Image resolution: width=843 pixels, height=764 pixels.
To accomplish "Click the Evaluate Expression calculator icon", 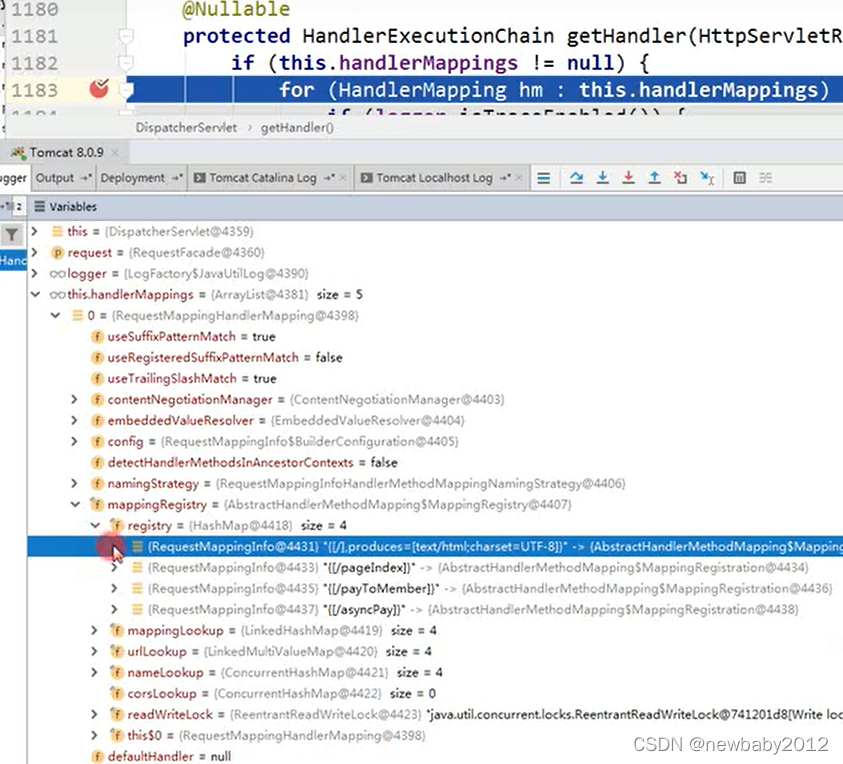I will pyautogui.click(x=739, y=177).
